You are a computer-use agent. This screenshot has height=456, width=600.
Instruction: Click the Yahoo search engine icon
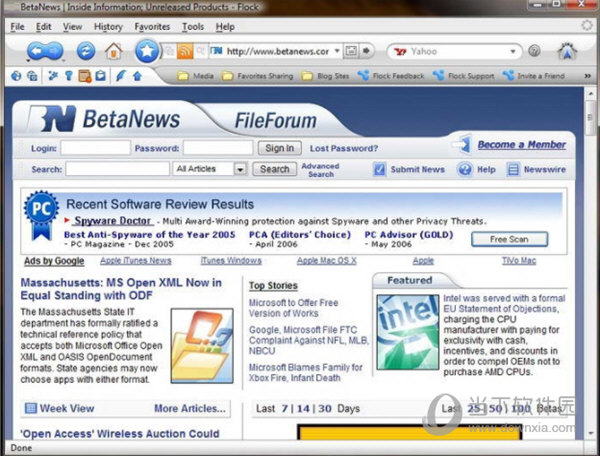click(400, 52)
